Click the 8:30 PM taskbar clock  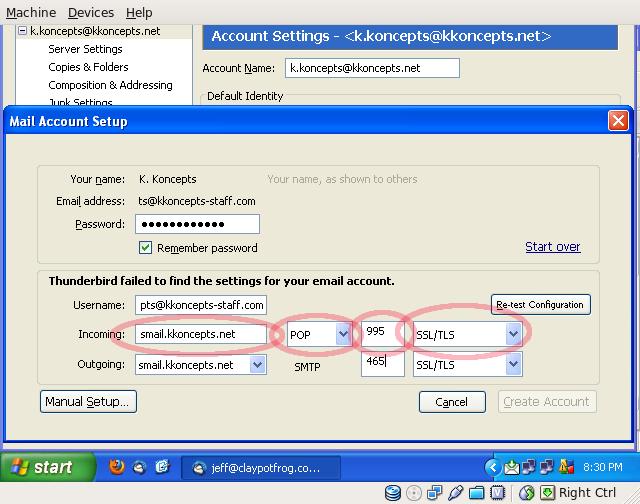(603, 467)
